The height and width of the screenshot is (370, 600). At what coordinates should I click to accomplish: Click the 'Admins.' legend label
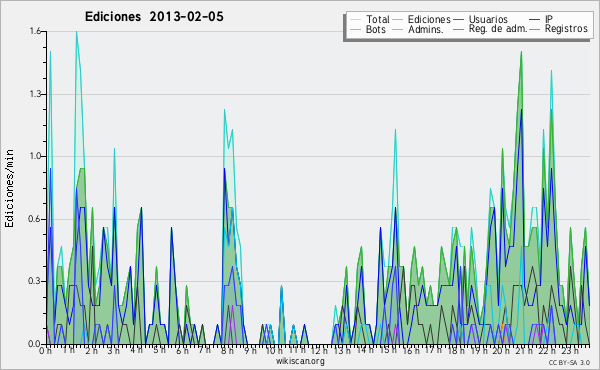426,29
